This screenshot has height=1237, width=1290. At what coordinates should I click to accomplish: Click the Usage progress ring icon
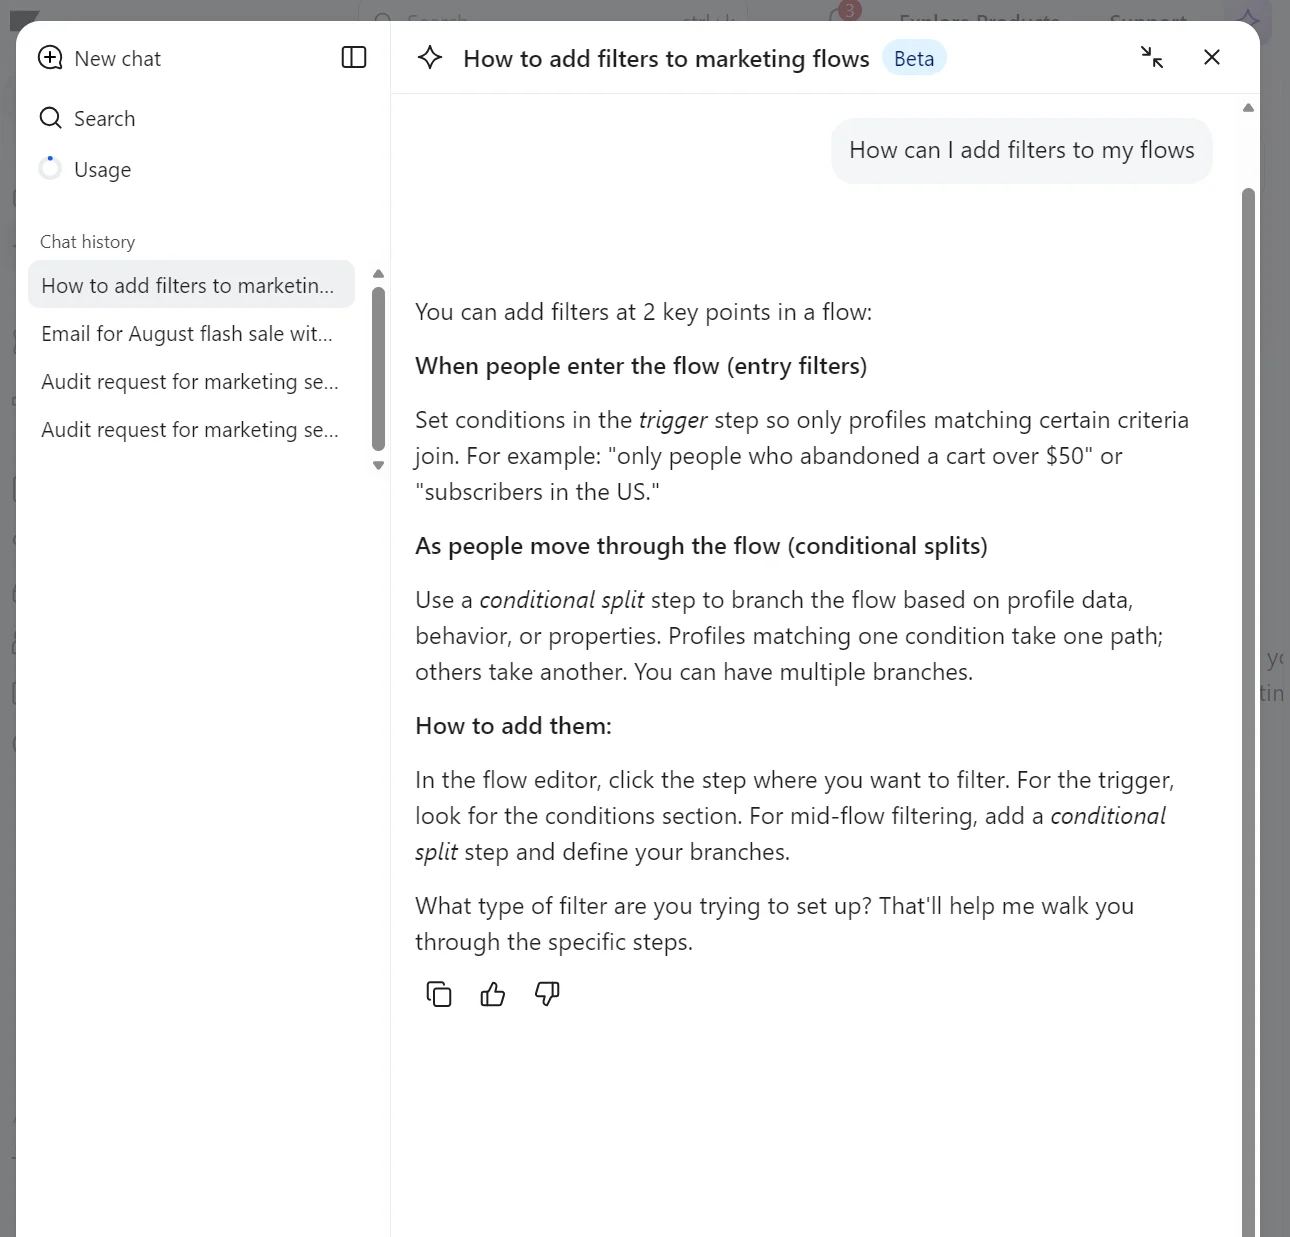(x=50, y=168)
